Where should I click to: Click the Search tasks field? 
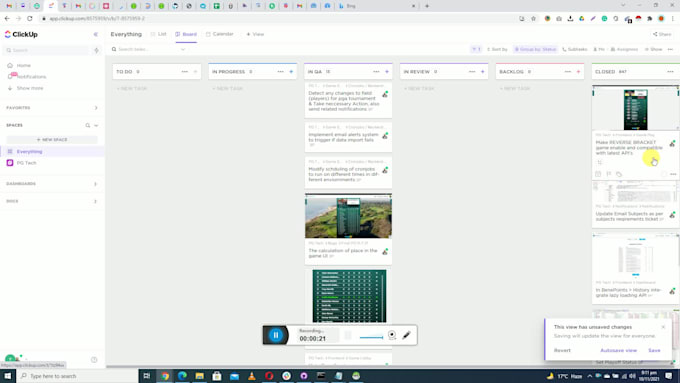tap(145, 49)
